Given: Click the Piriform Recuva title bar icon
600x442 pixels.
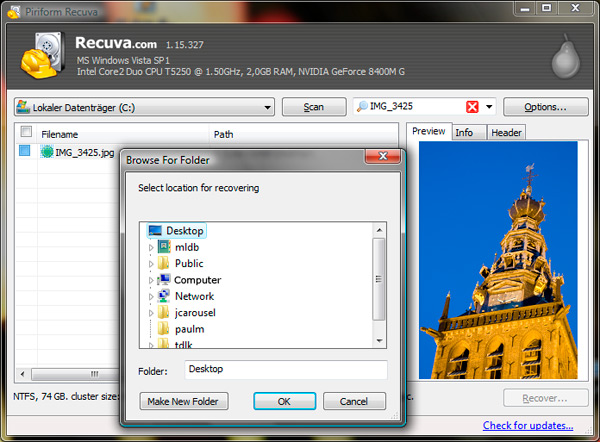Looking at the screenshot, I should (14, 12).
